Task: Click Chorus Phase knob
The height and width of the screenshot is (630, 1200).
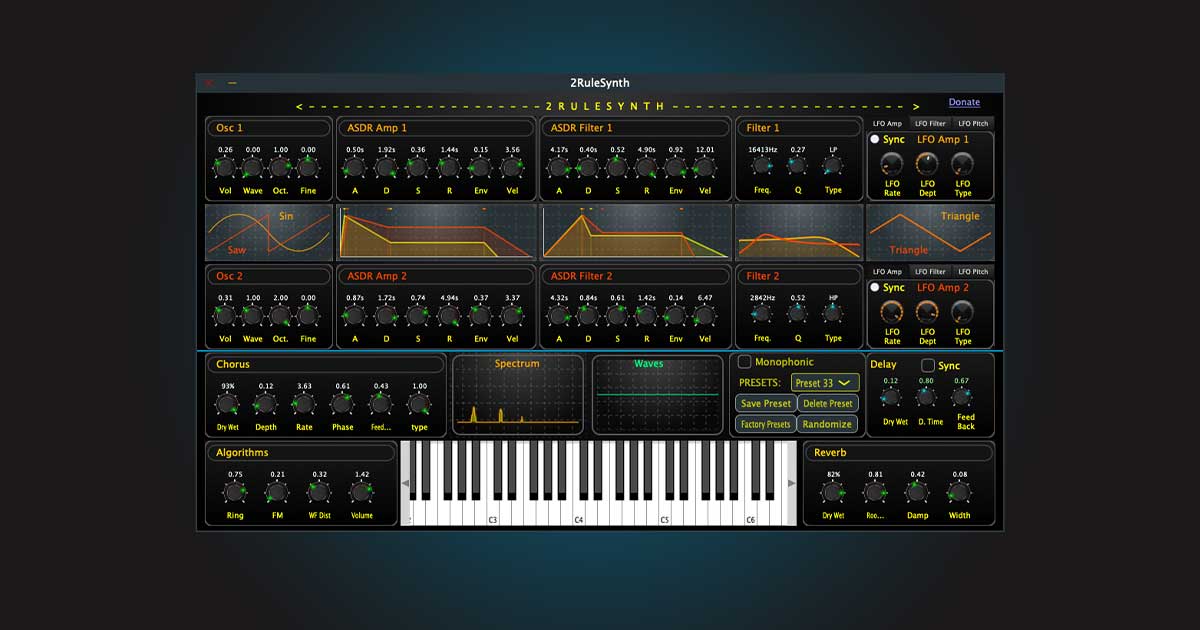Action: pos(342,404)
